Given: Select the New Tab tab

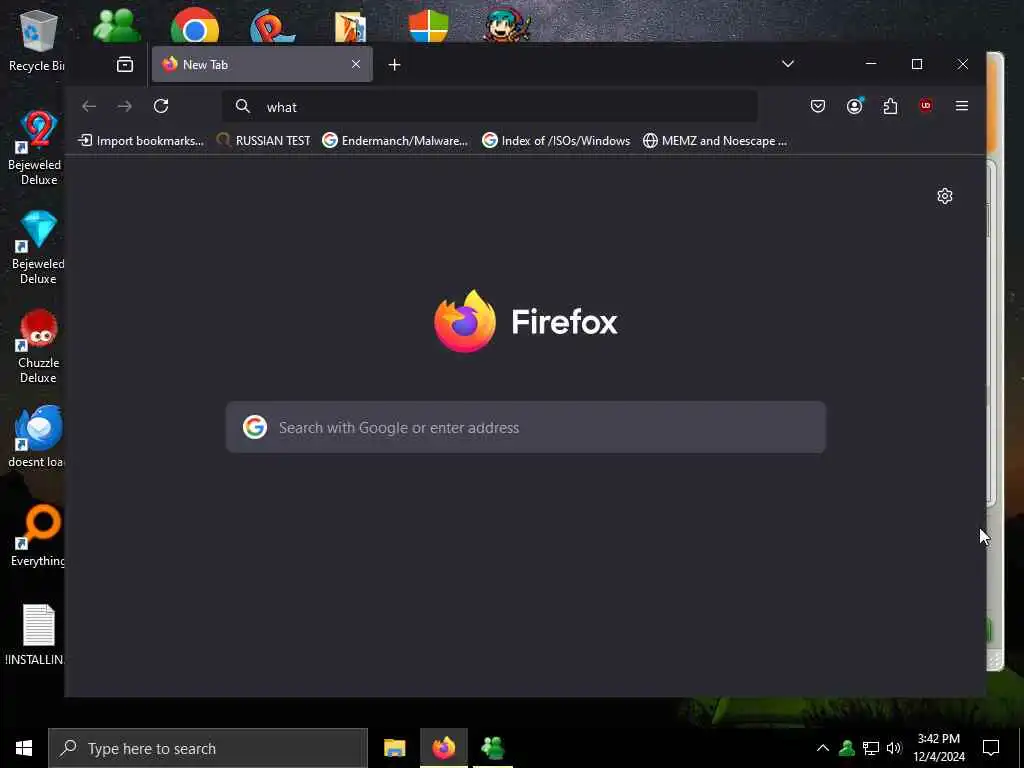Looking at the screenshot, I should pos(262,64).
